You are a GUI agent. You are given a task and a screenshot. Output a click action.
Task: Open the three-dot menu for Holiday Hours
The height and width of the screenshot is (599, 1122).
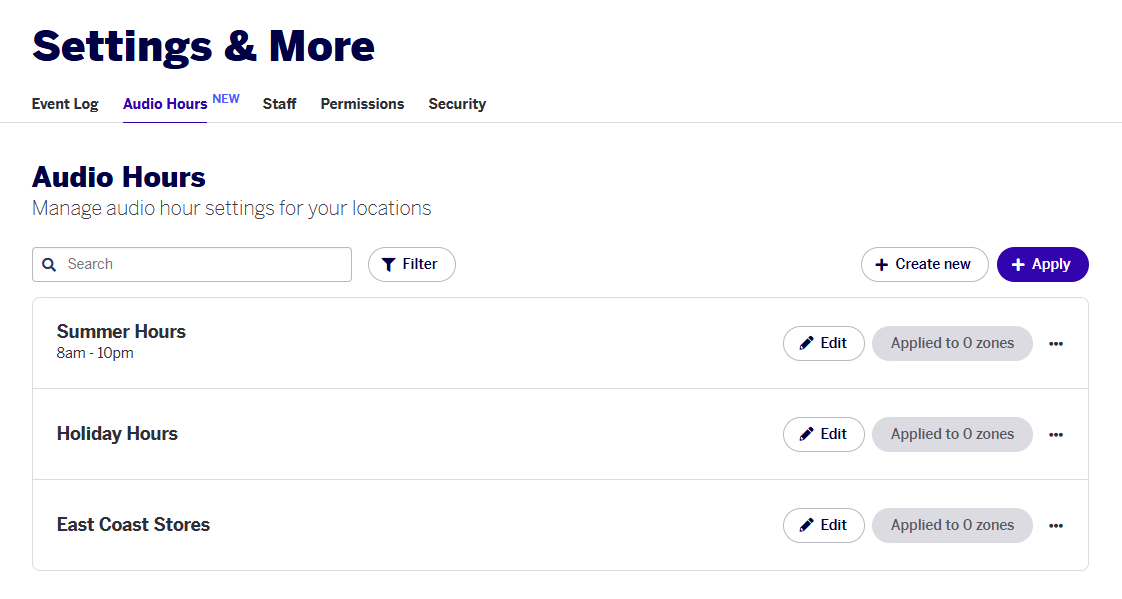(x=1055, y=434)
